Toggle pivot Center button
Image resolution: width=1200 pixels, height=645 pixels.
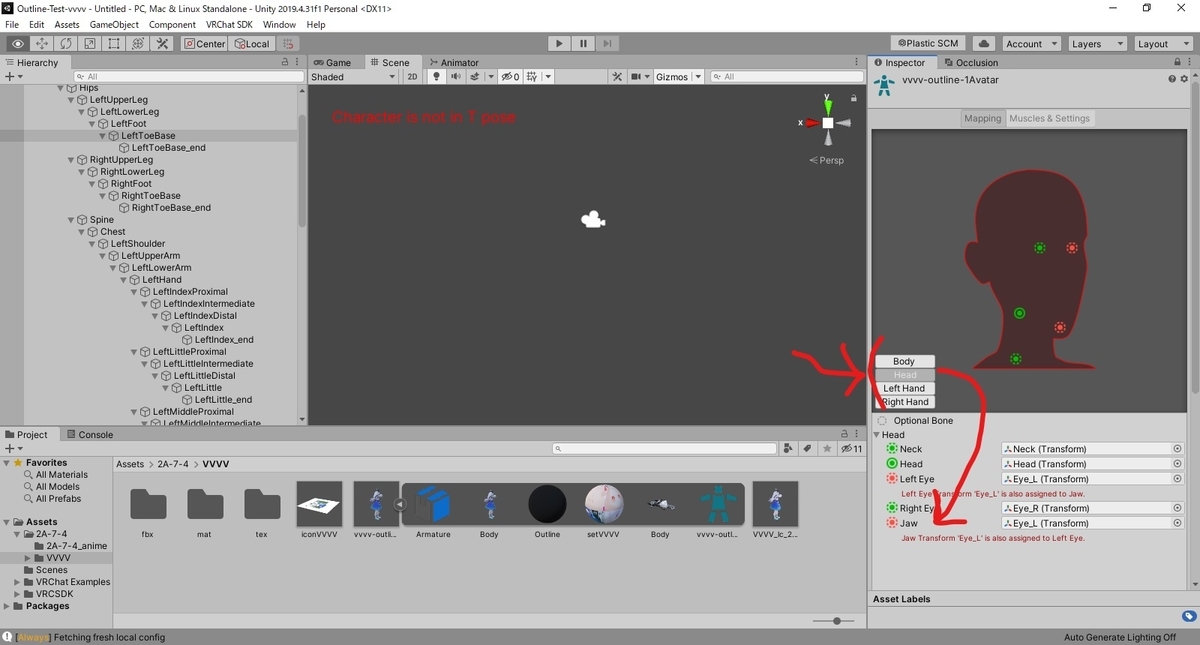(x=205, y=44)
